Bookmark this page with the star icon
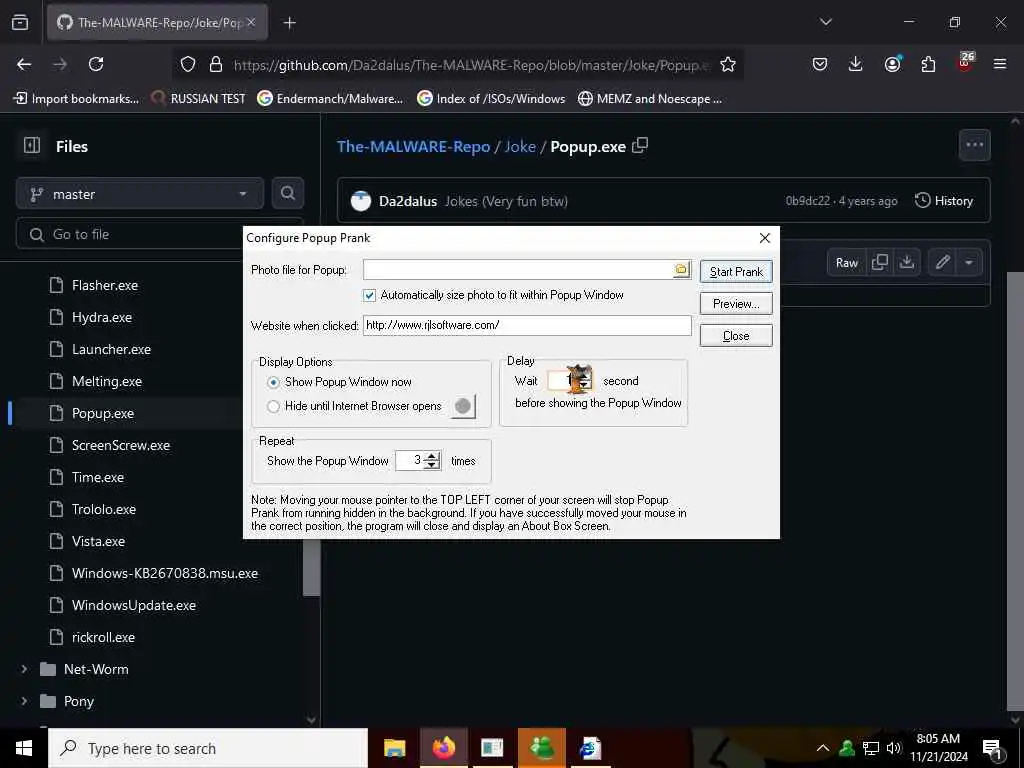The image size is (1024, 768). tap(728, 64)
